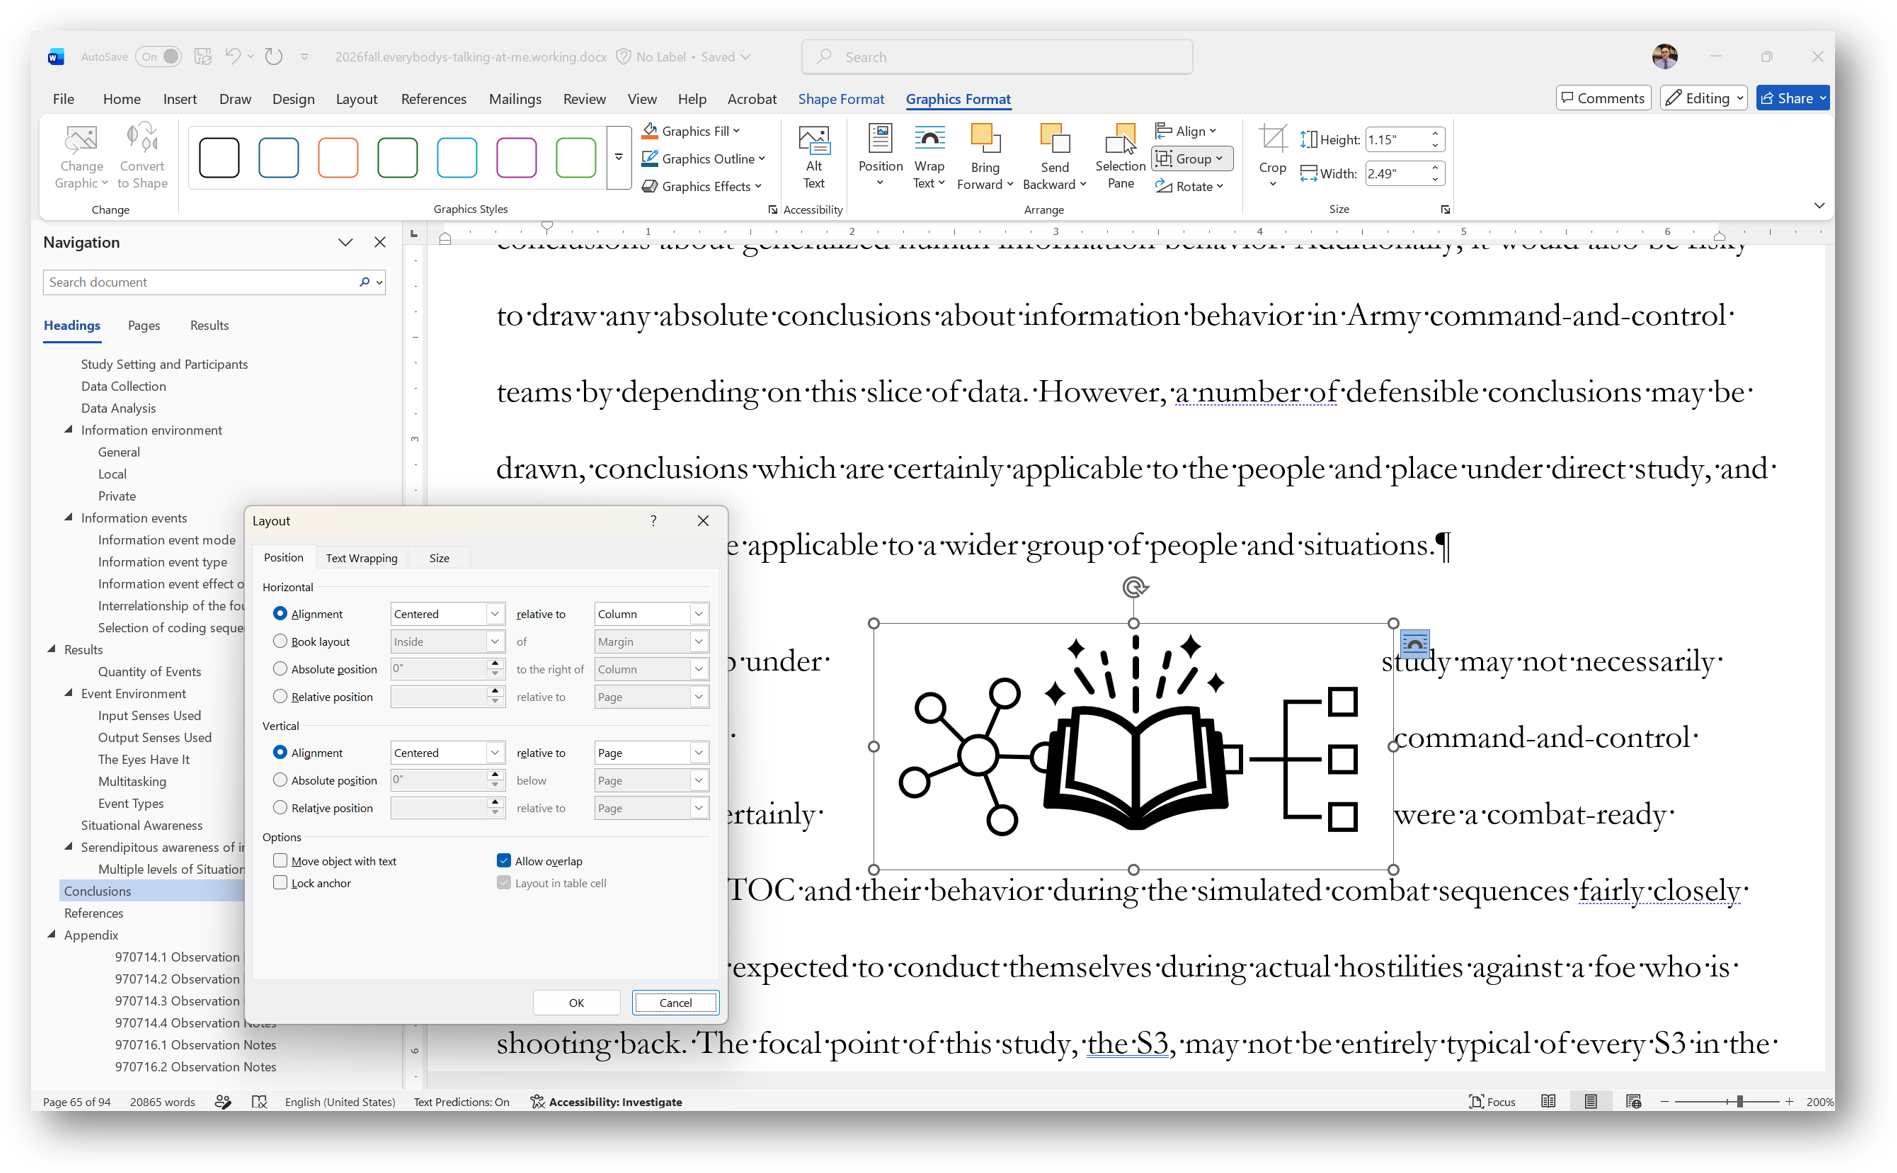Image resolution: width=1897 pixels, height=1173 pixels.
Task: Open the Shape Format ribbon tab
Action: coord(841,99)
